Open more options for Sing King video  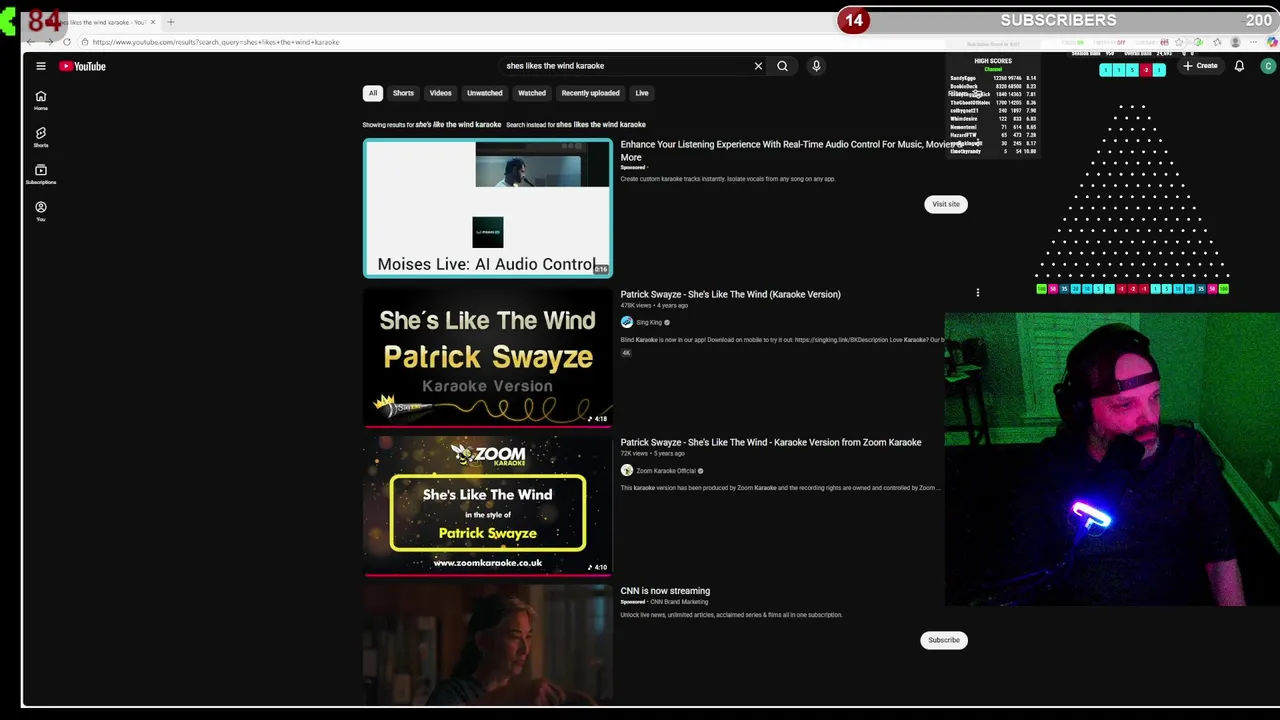[x=977, y=293]
